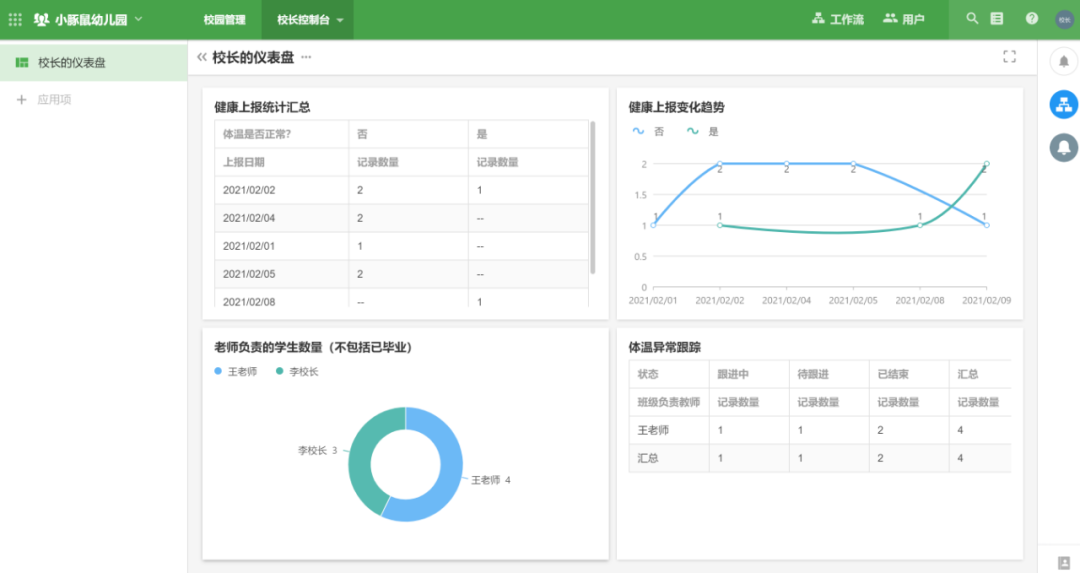Open the more options ellipsis beside dashboard title

pos(306,57)
